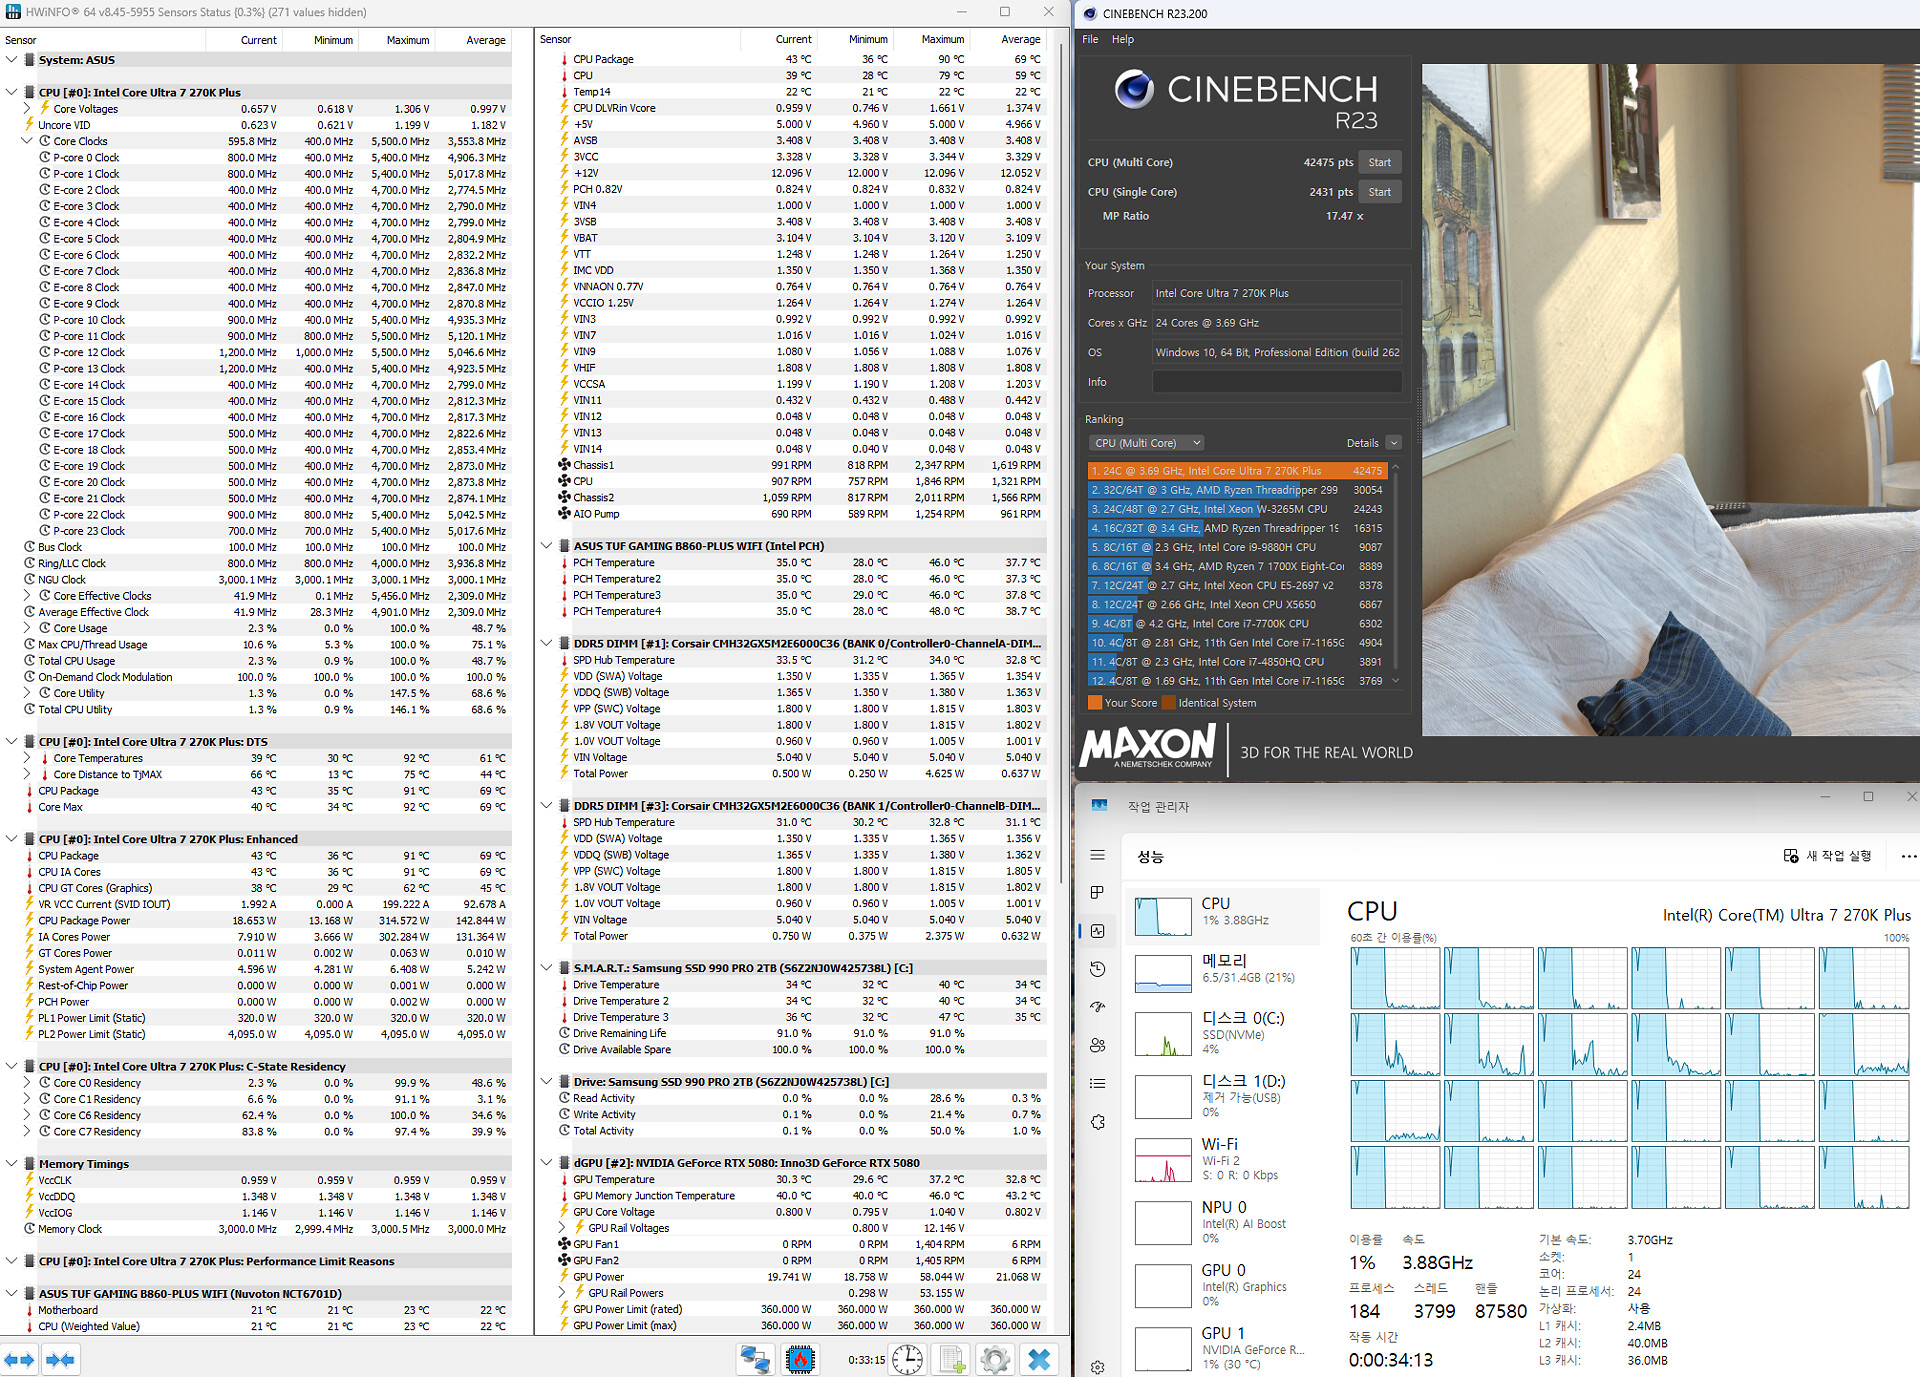Toggle Task Manager hamburger navigation menu
This screenshot has width=1920, height=1377.
pyautogui.click(x=1097, y=855)
